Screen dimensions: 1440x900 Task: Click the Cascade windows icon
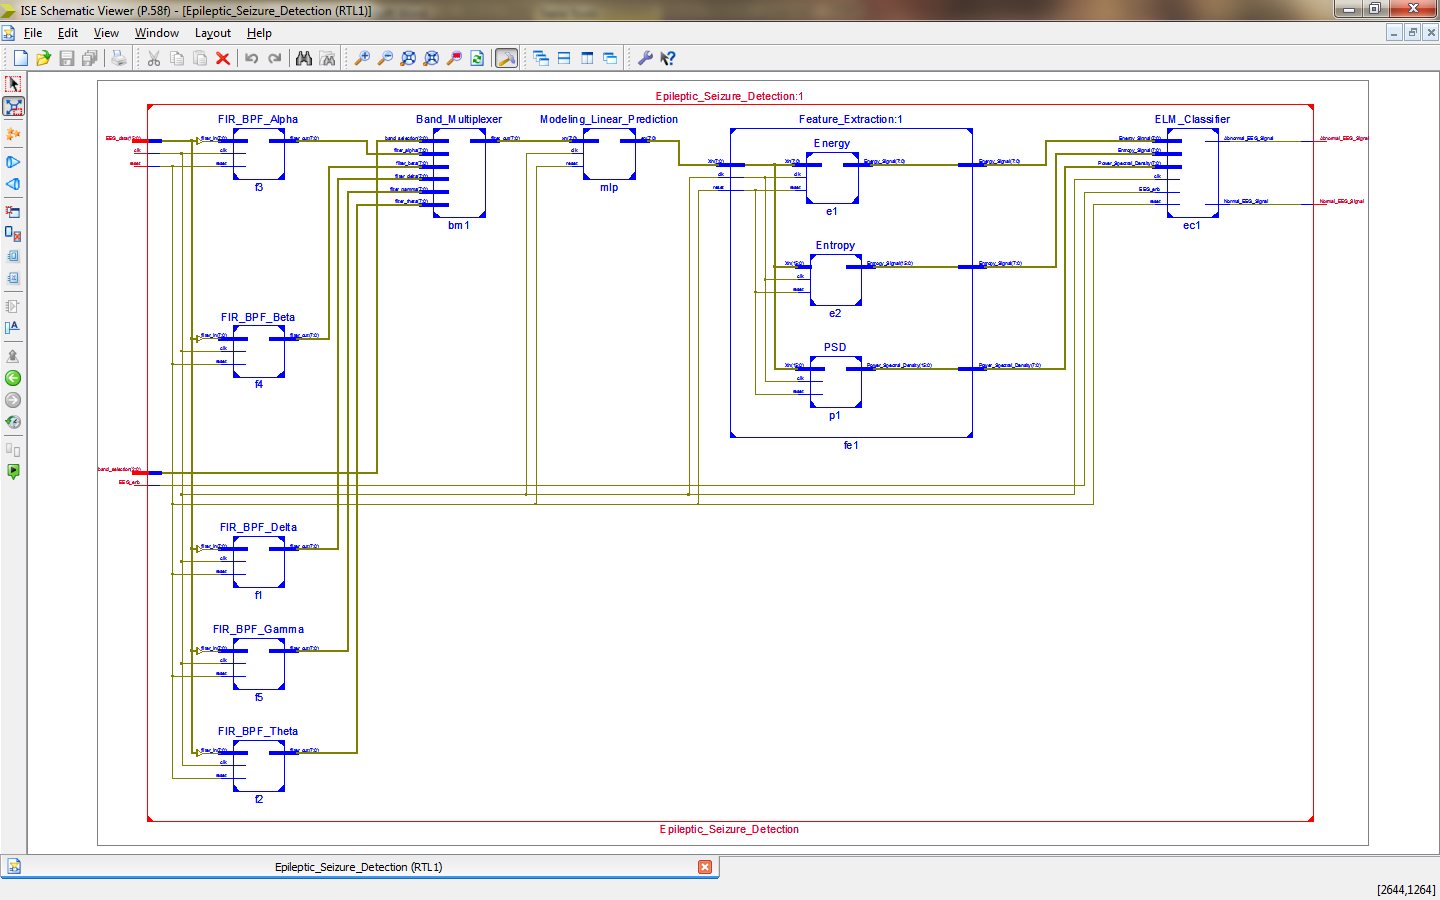tap(541, 58)
